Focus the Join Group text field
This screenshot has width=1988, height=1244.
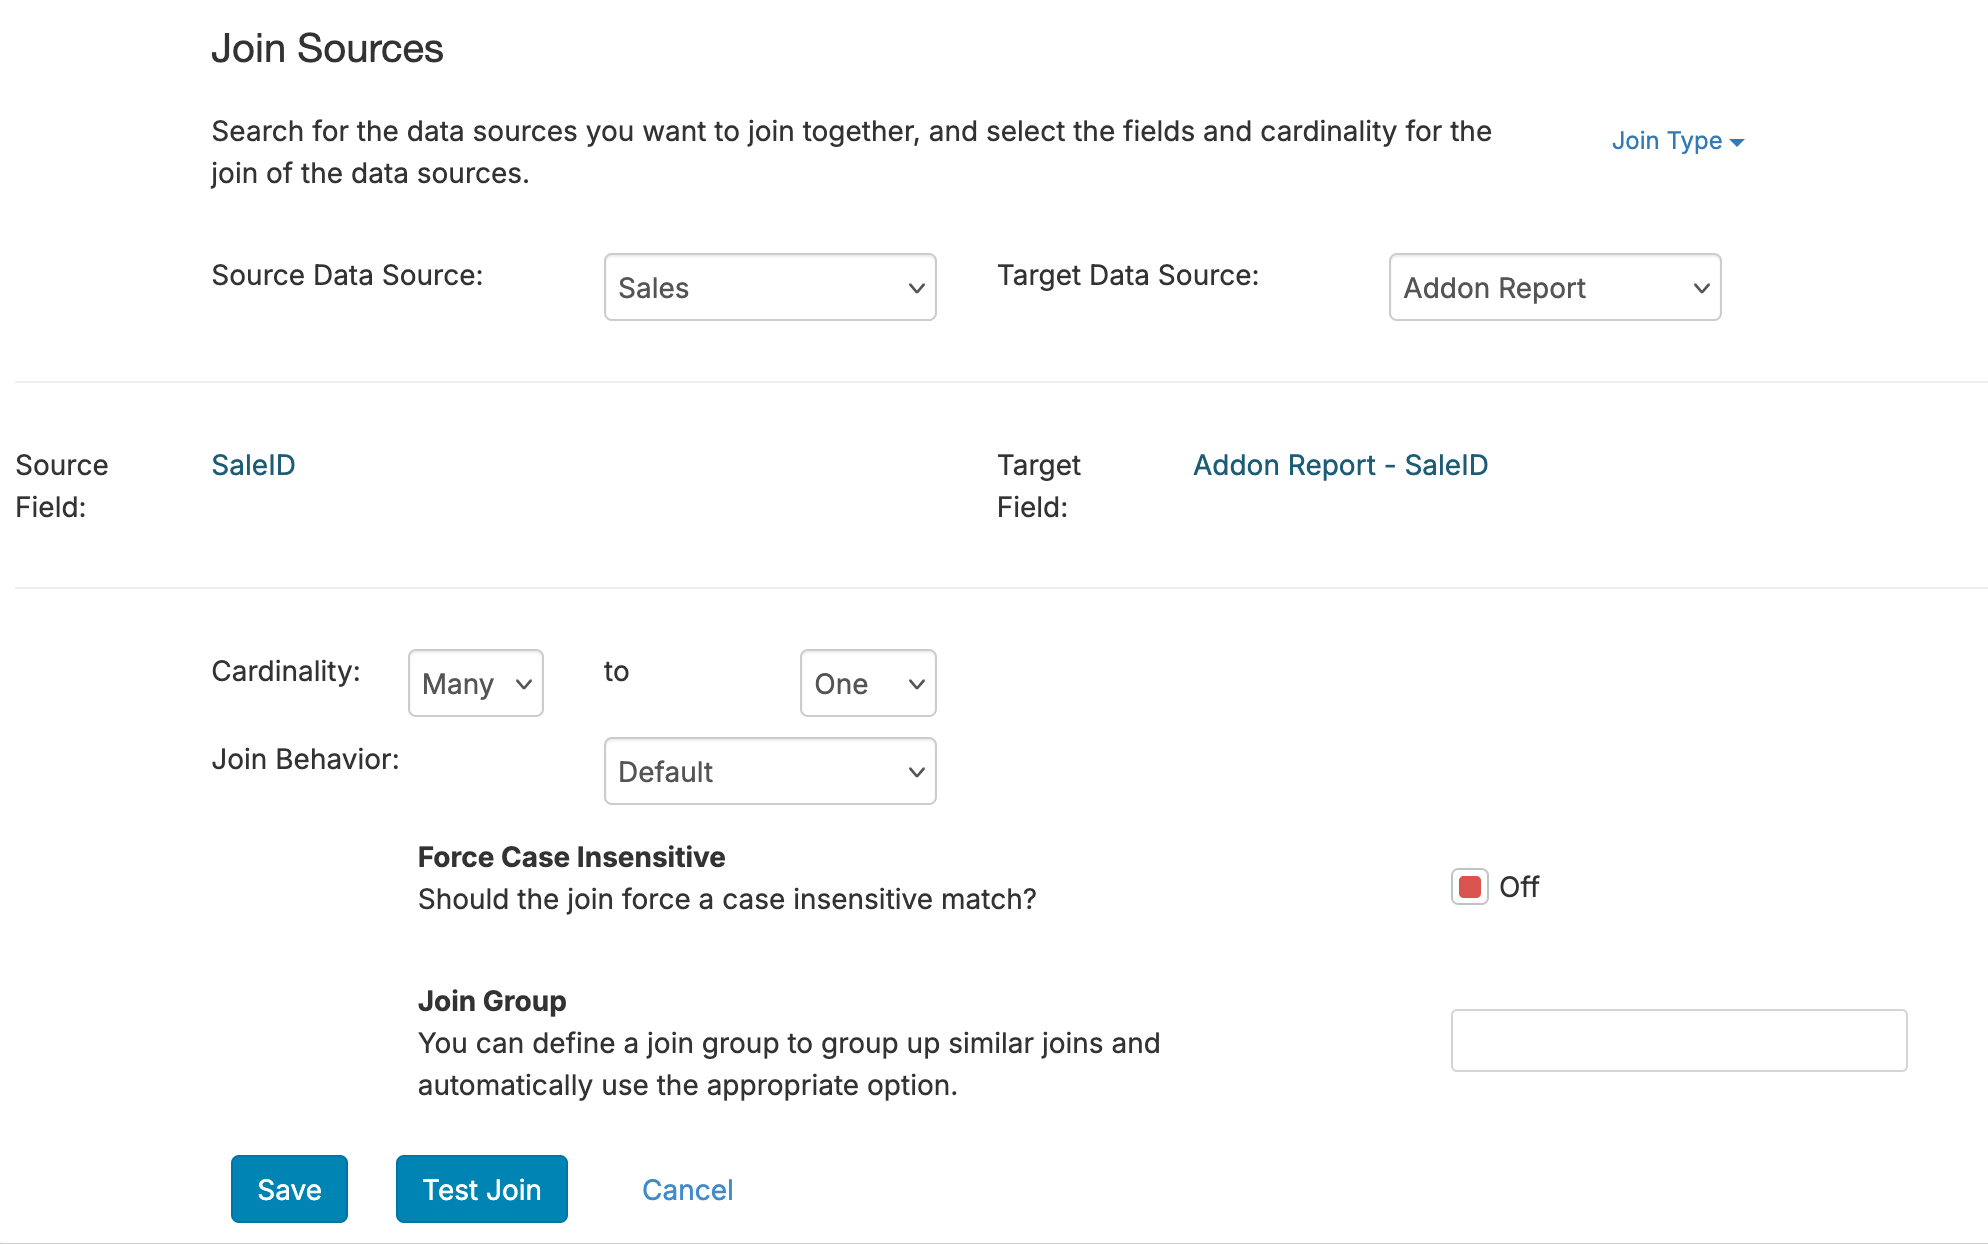pos(1678,1040)
